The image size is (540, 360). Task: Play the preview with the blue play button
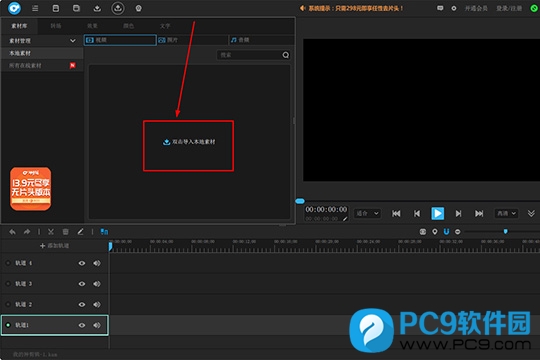438,214
